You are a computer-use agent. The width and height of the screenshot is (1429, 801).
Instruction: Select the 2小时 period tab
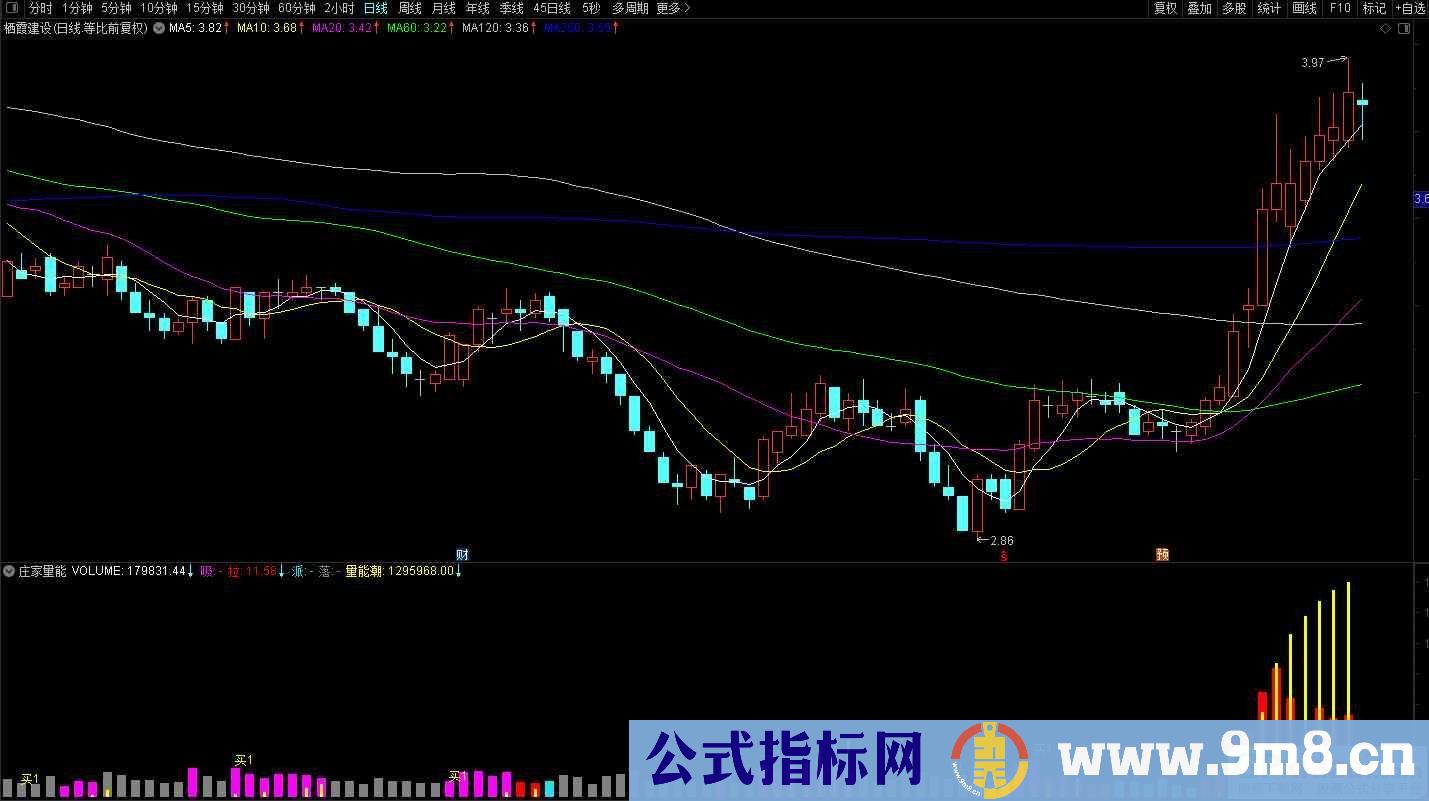pos(339,8)
